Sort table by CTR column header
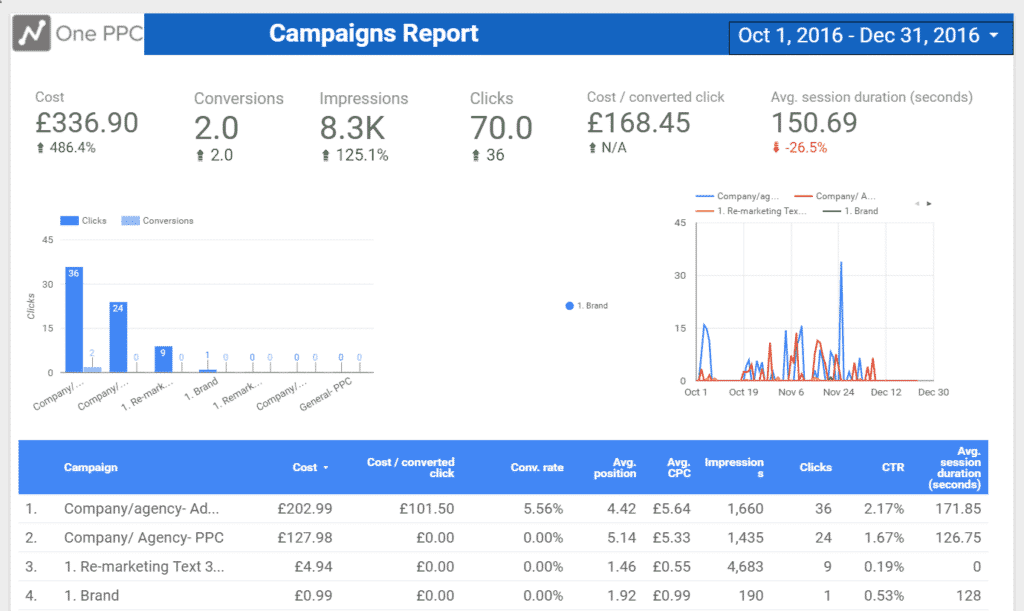The height and width of the screenshot is (611, 1024). coord(893,467)
